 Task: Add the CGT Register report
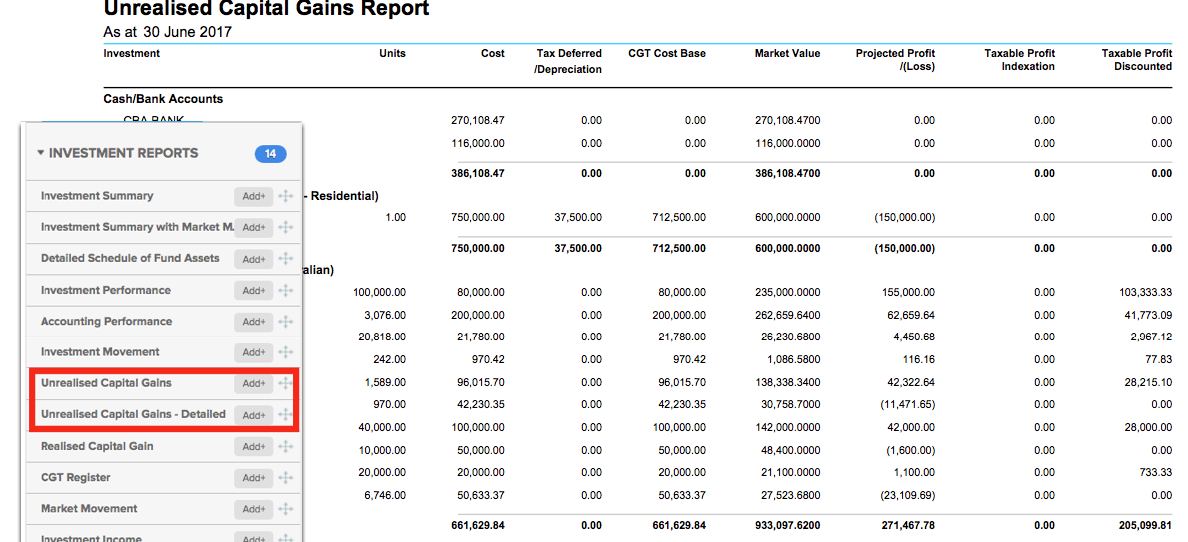[x=254, y=478]
